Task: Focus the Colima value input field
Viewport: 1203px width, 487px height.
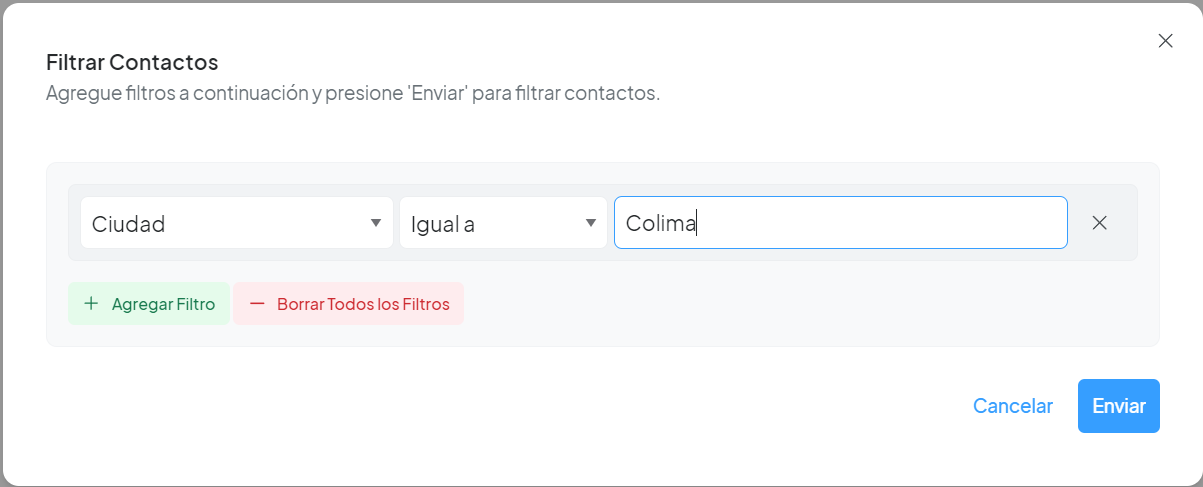Action: 880,223
